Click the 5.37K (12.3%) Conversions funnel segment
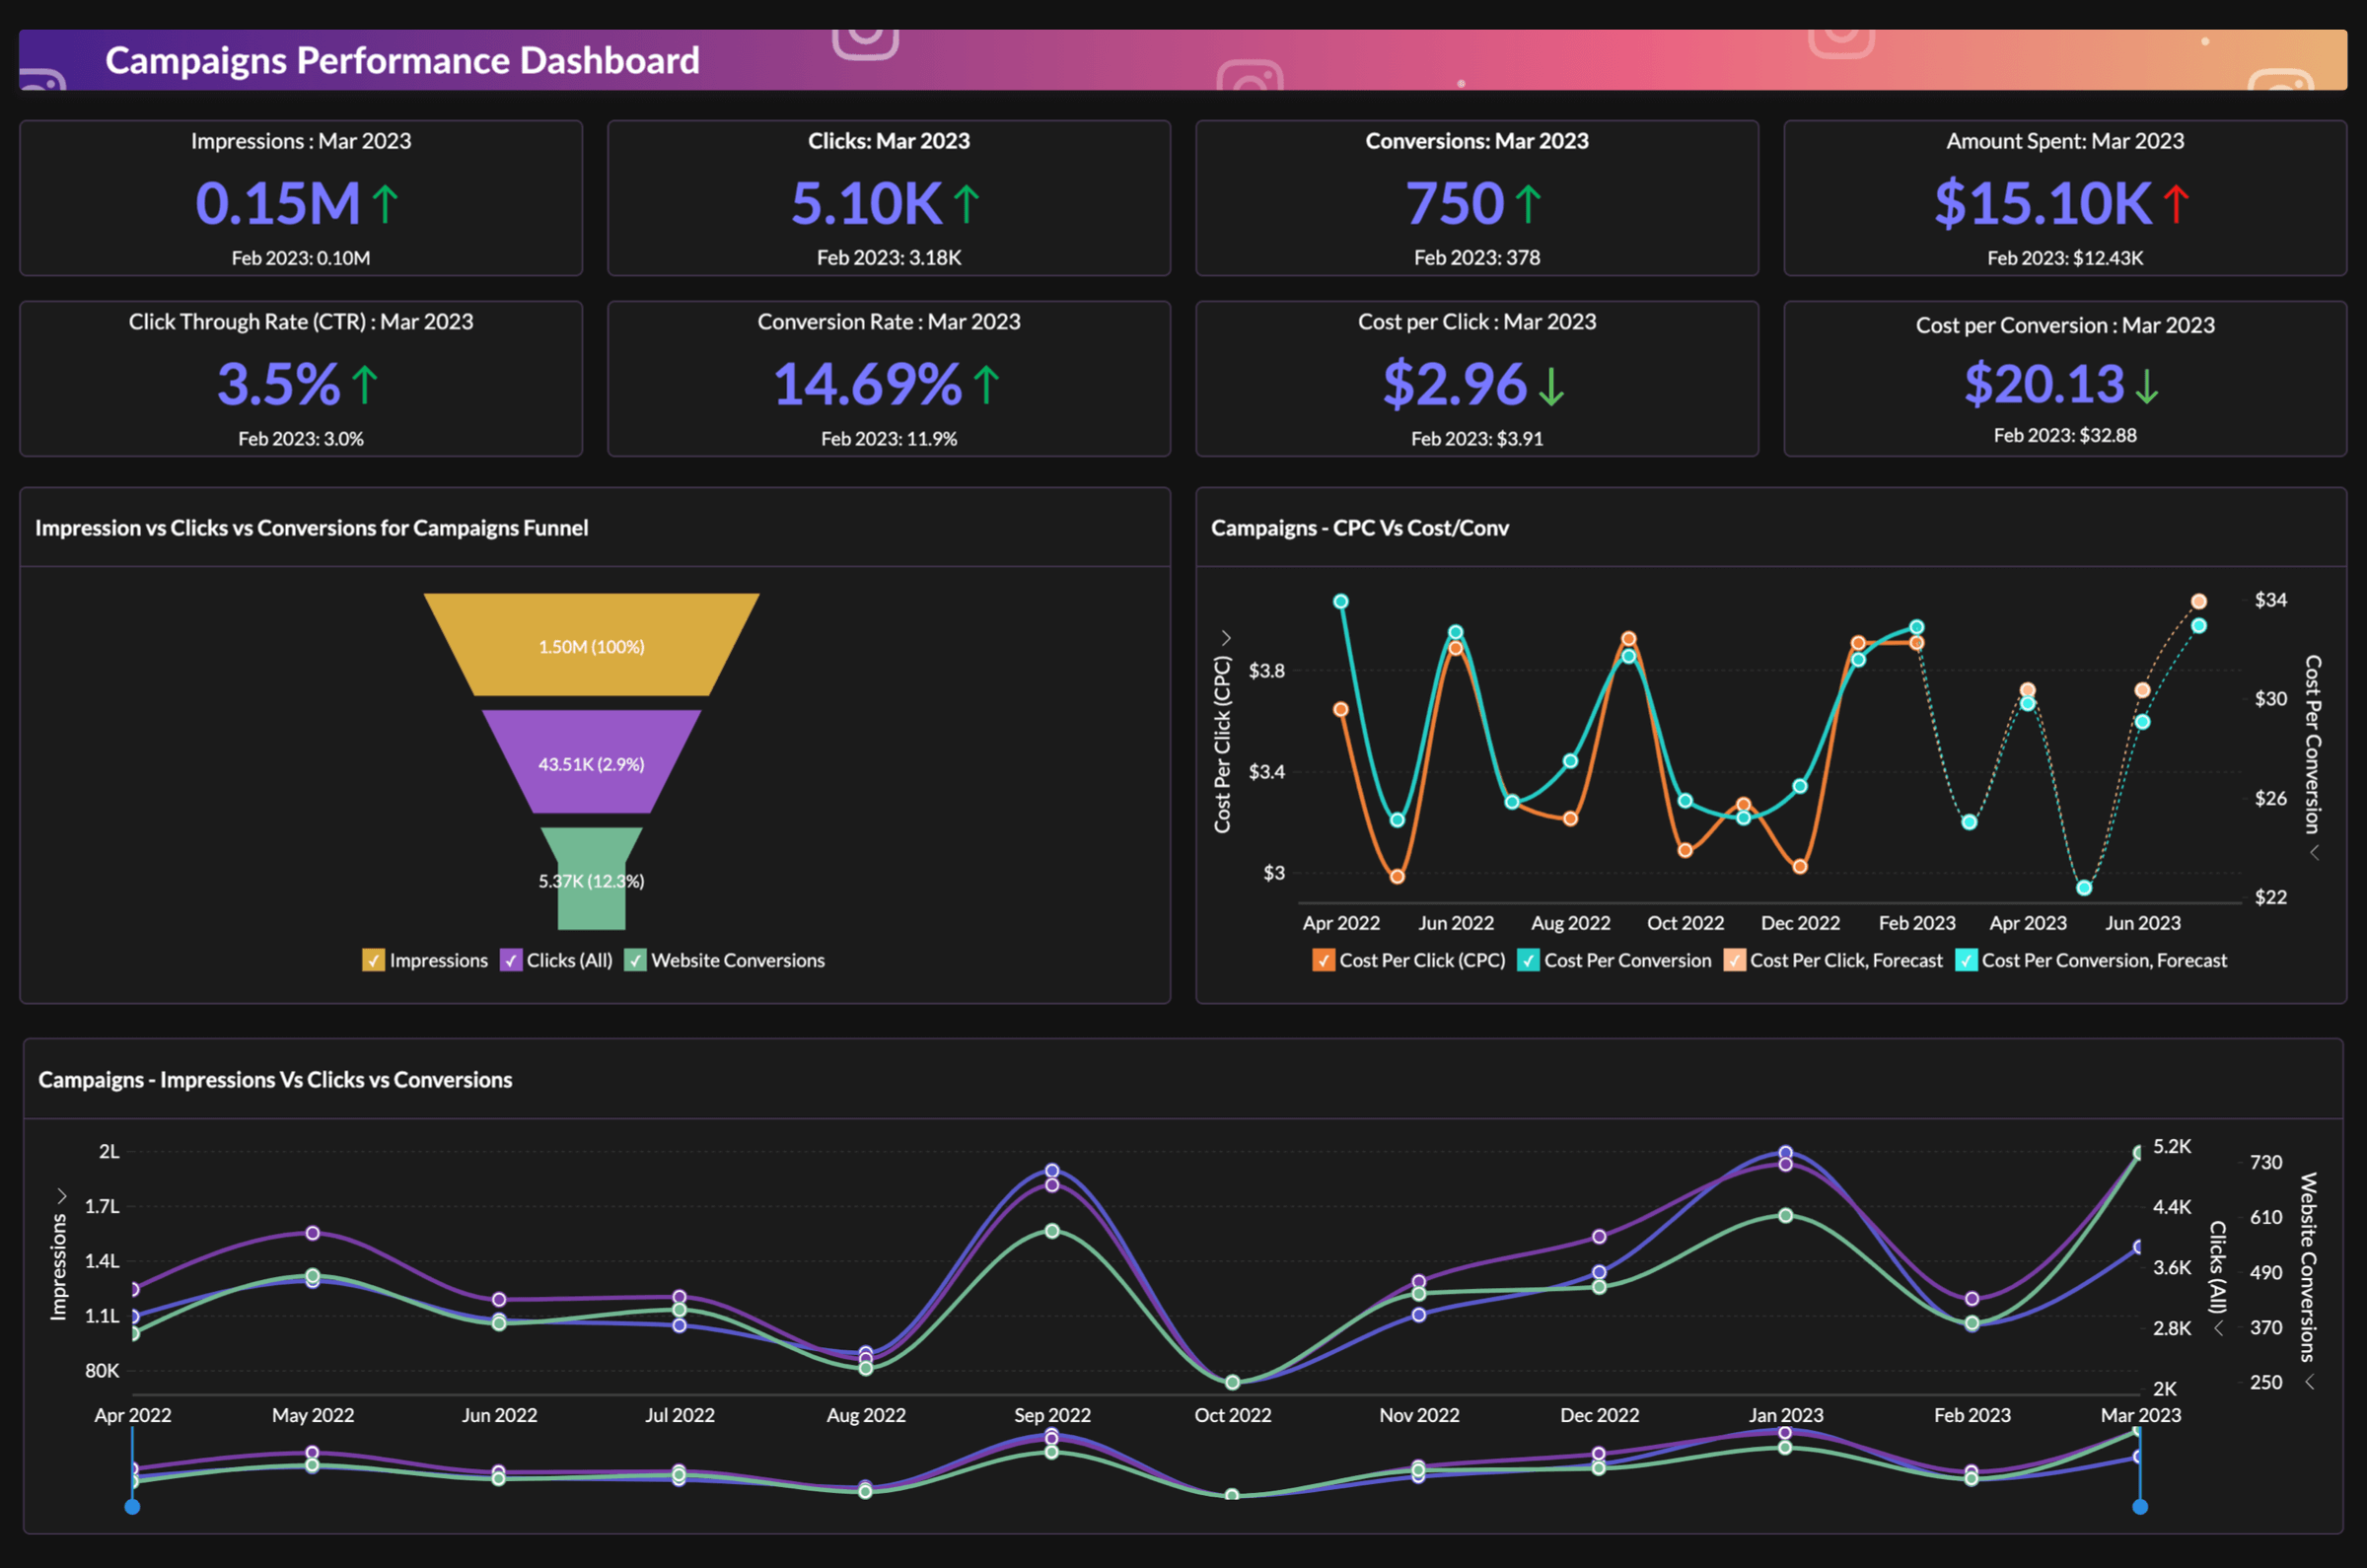 coord(591,878)
